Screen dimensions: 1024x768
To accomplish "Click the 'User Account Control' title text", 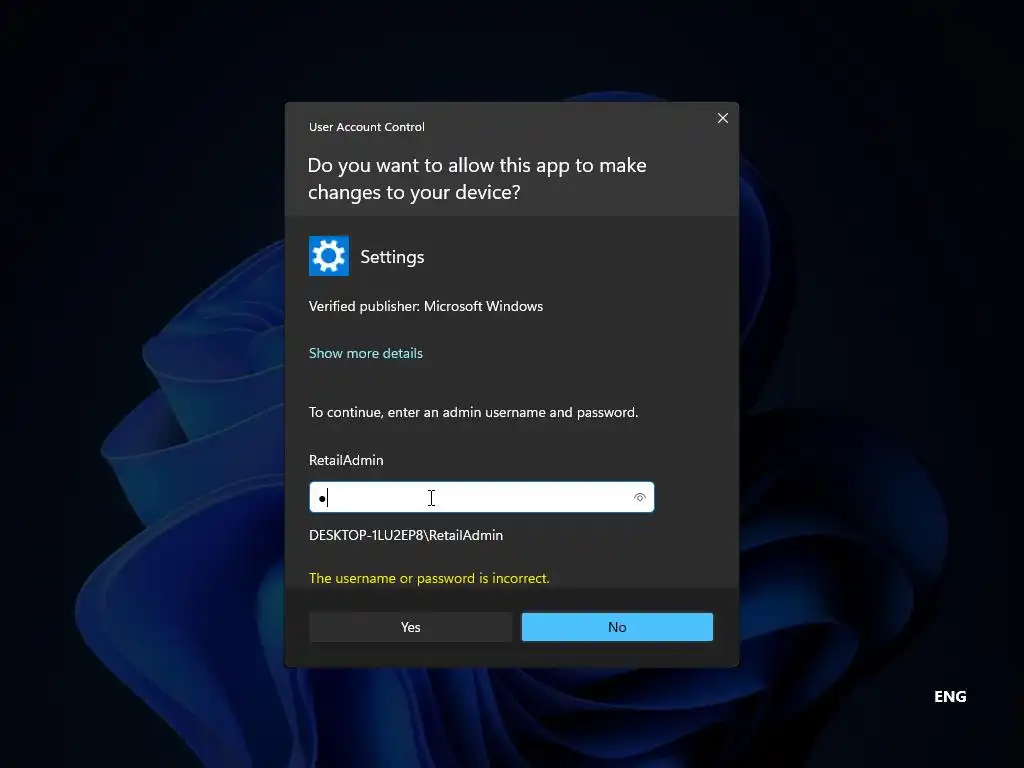I will click(366, 127).
